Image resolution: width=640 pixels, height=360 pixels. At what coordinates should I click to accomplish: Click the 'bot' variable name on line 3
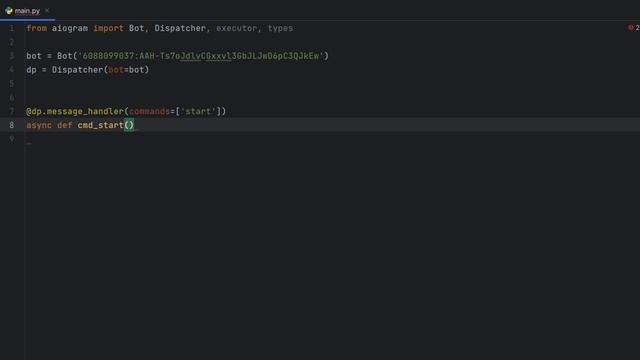coord(34,56)
